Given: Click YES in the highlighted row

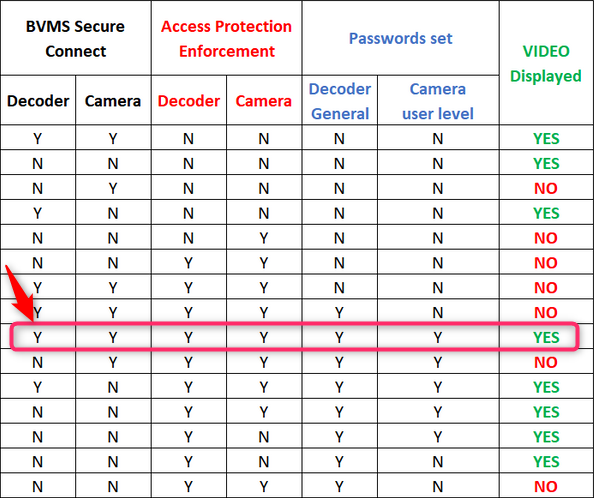Looking at the screenshot, I should (x=546, y=337).
